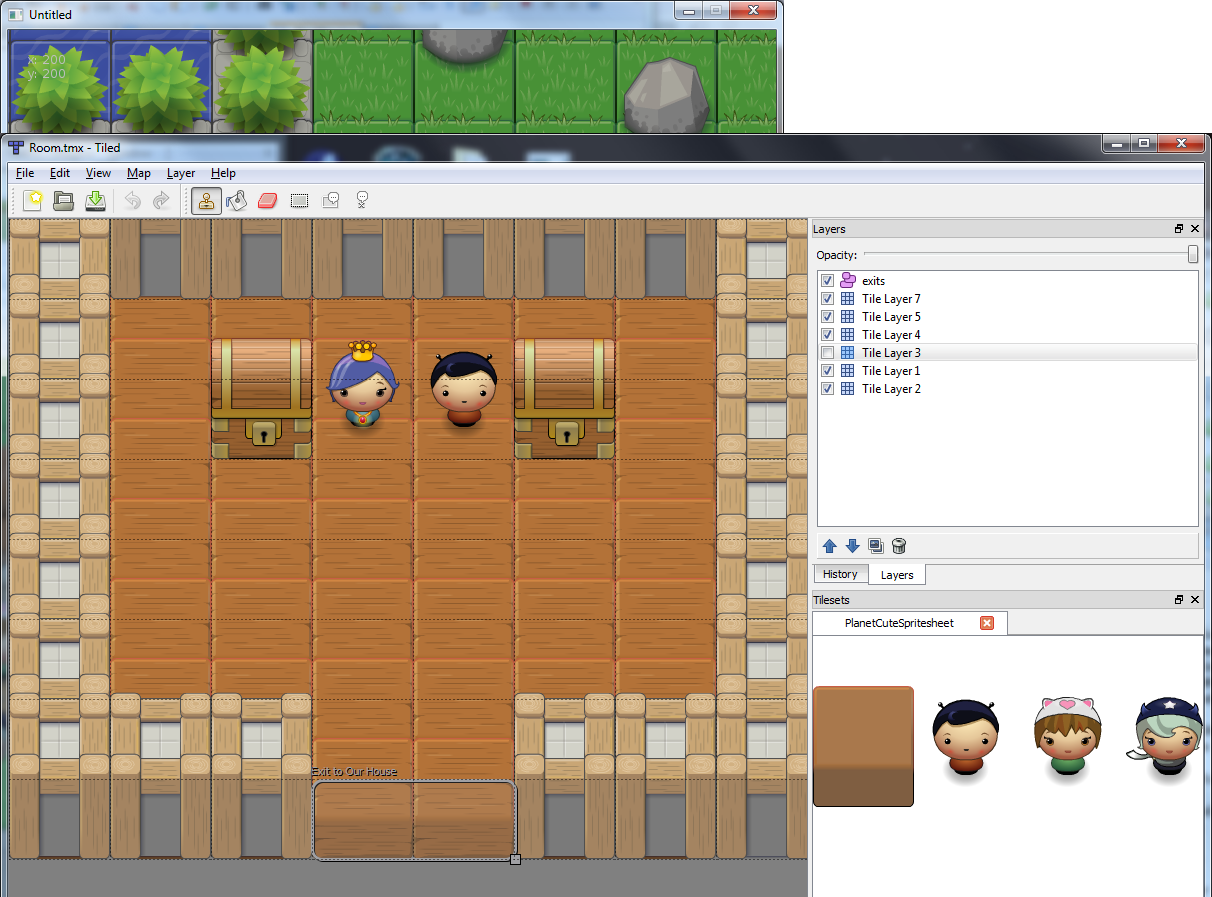Click the Tile Layer 3 grid icon
The height and width of the screenshot is (897, 1212).
point(847,353)
